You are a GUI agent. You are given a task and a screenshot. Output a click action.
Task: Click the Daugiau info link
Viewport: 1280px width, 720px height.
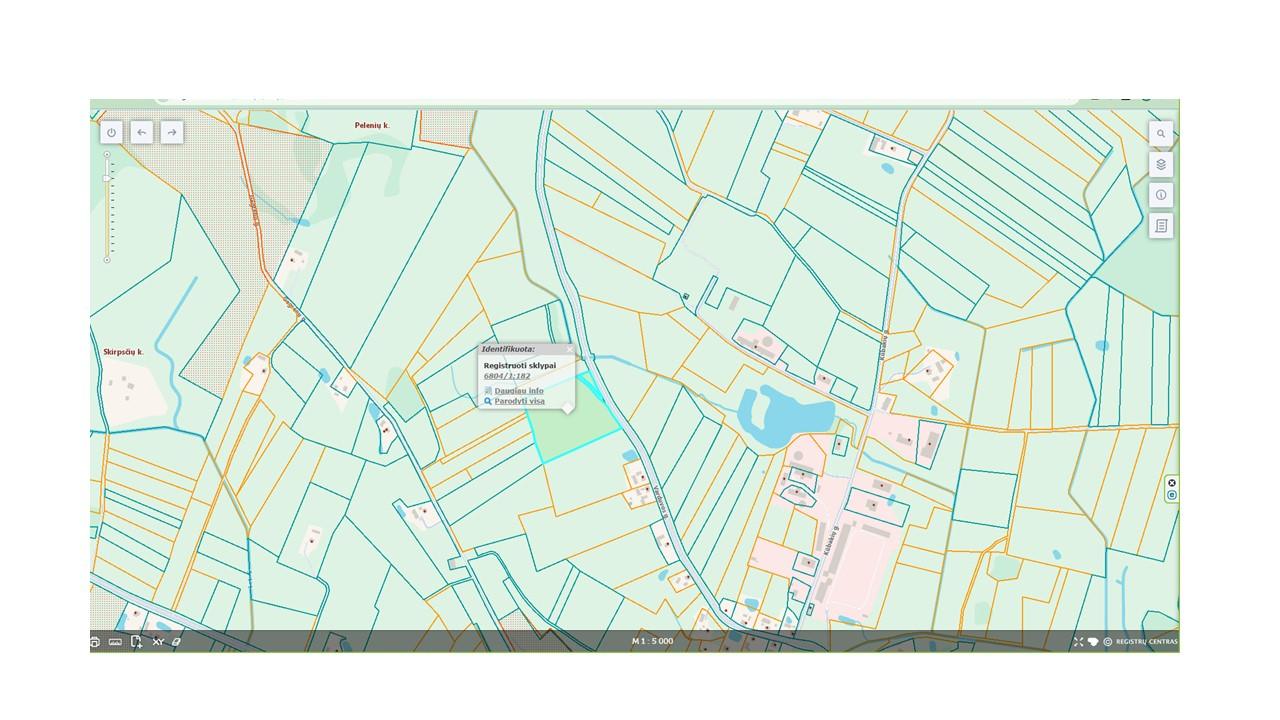519,391
